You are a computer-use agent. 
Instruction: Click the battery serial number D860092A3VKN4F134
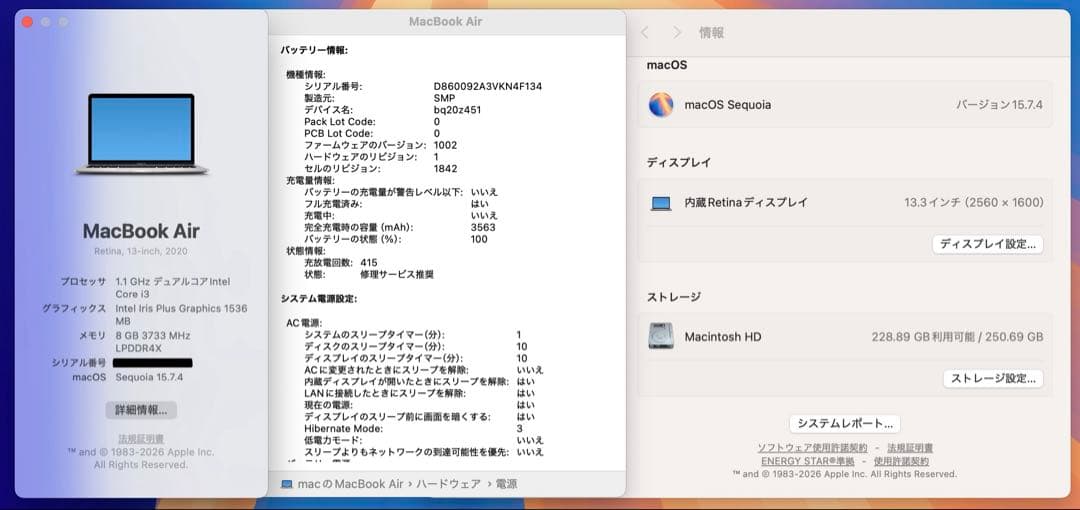click(x=488, y=87)
